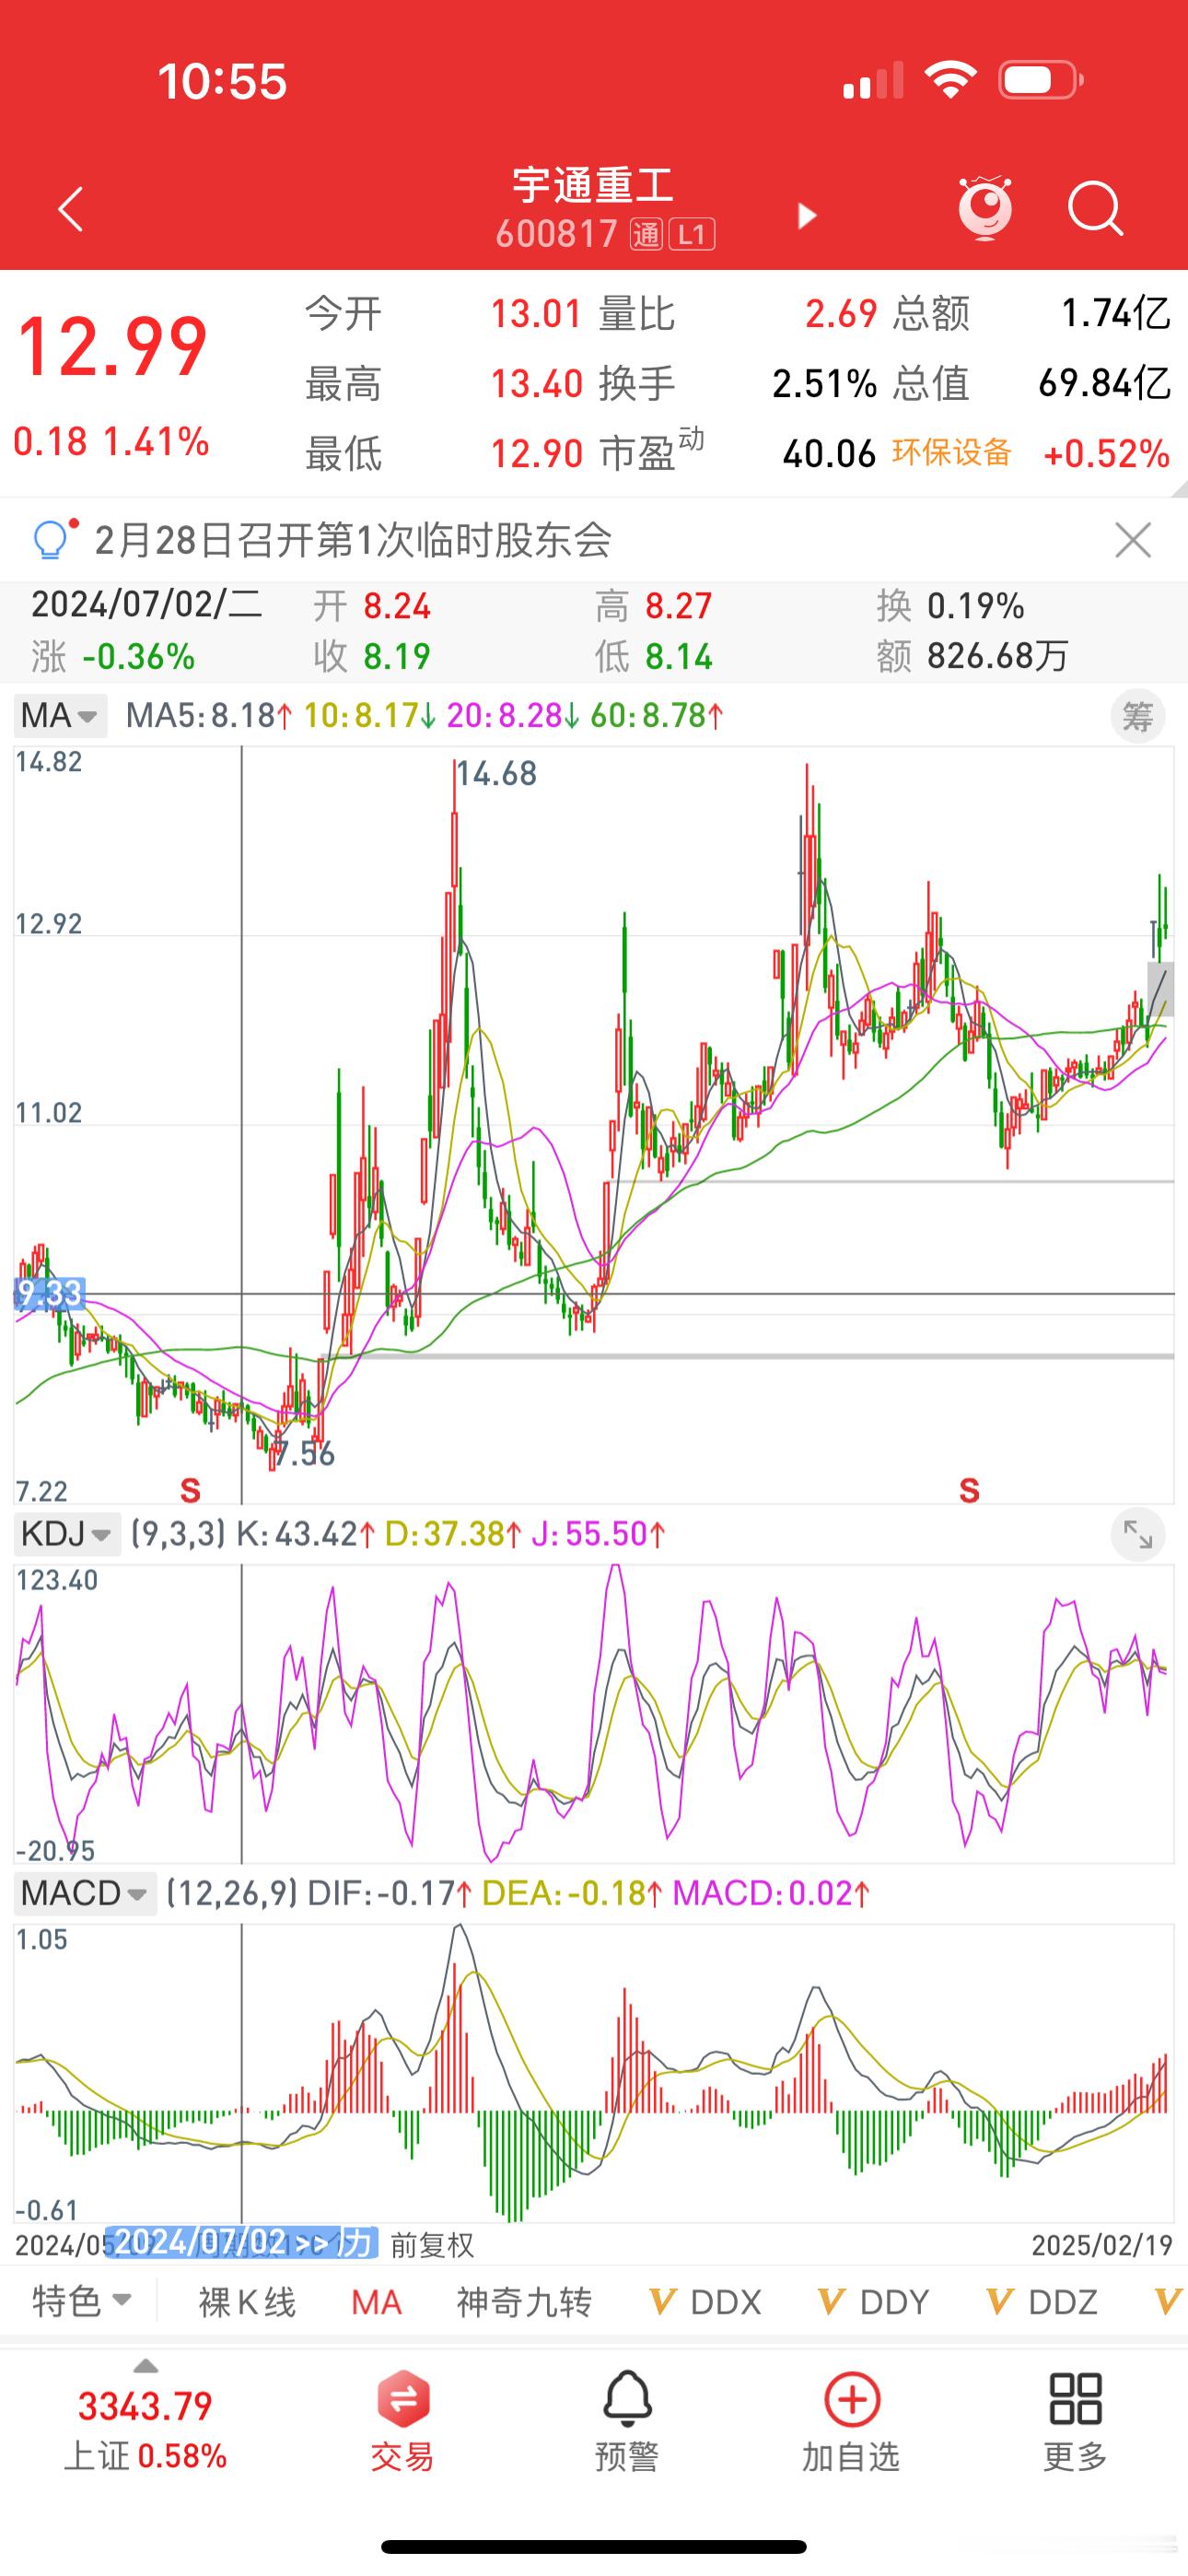Viewport: 1188px width, 2576px height.
Task: Tap the 上证 3343.79 index quote
Action: 145,2429
